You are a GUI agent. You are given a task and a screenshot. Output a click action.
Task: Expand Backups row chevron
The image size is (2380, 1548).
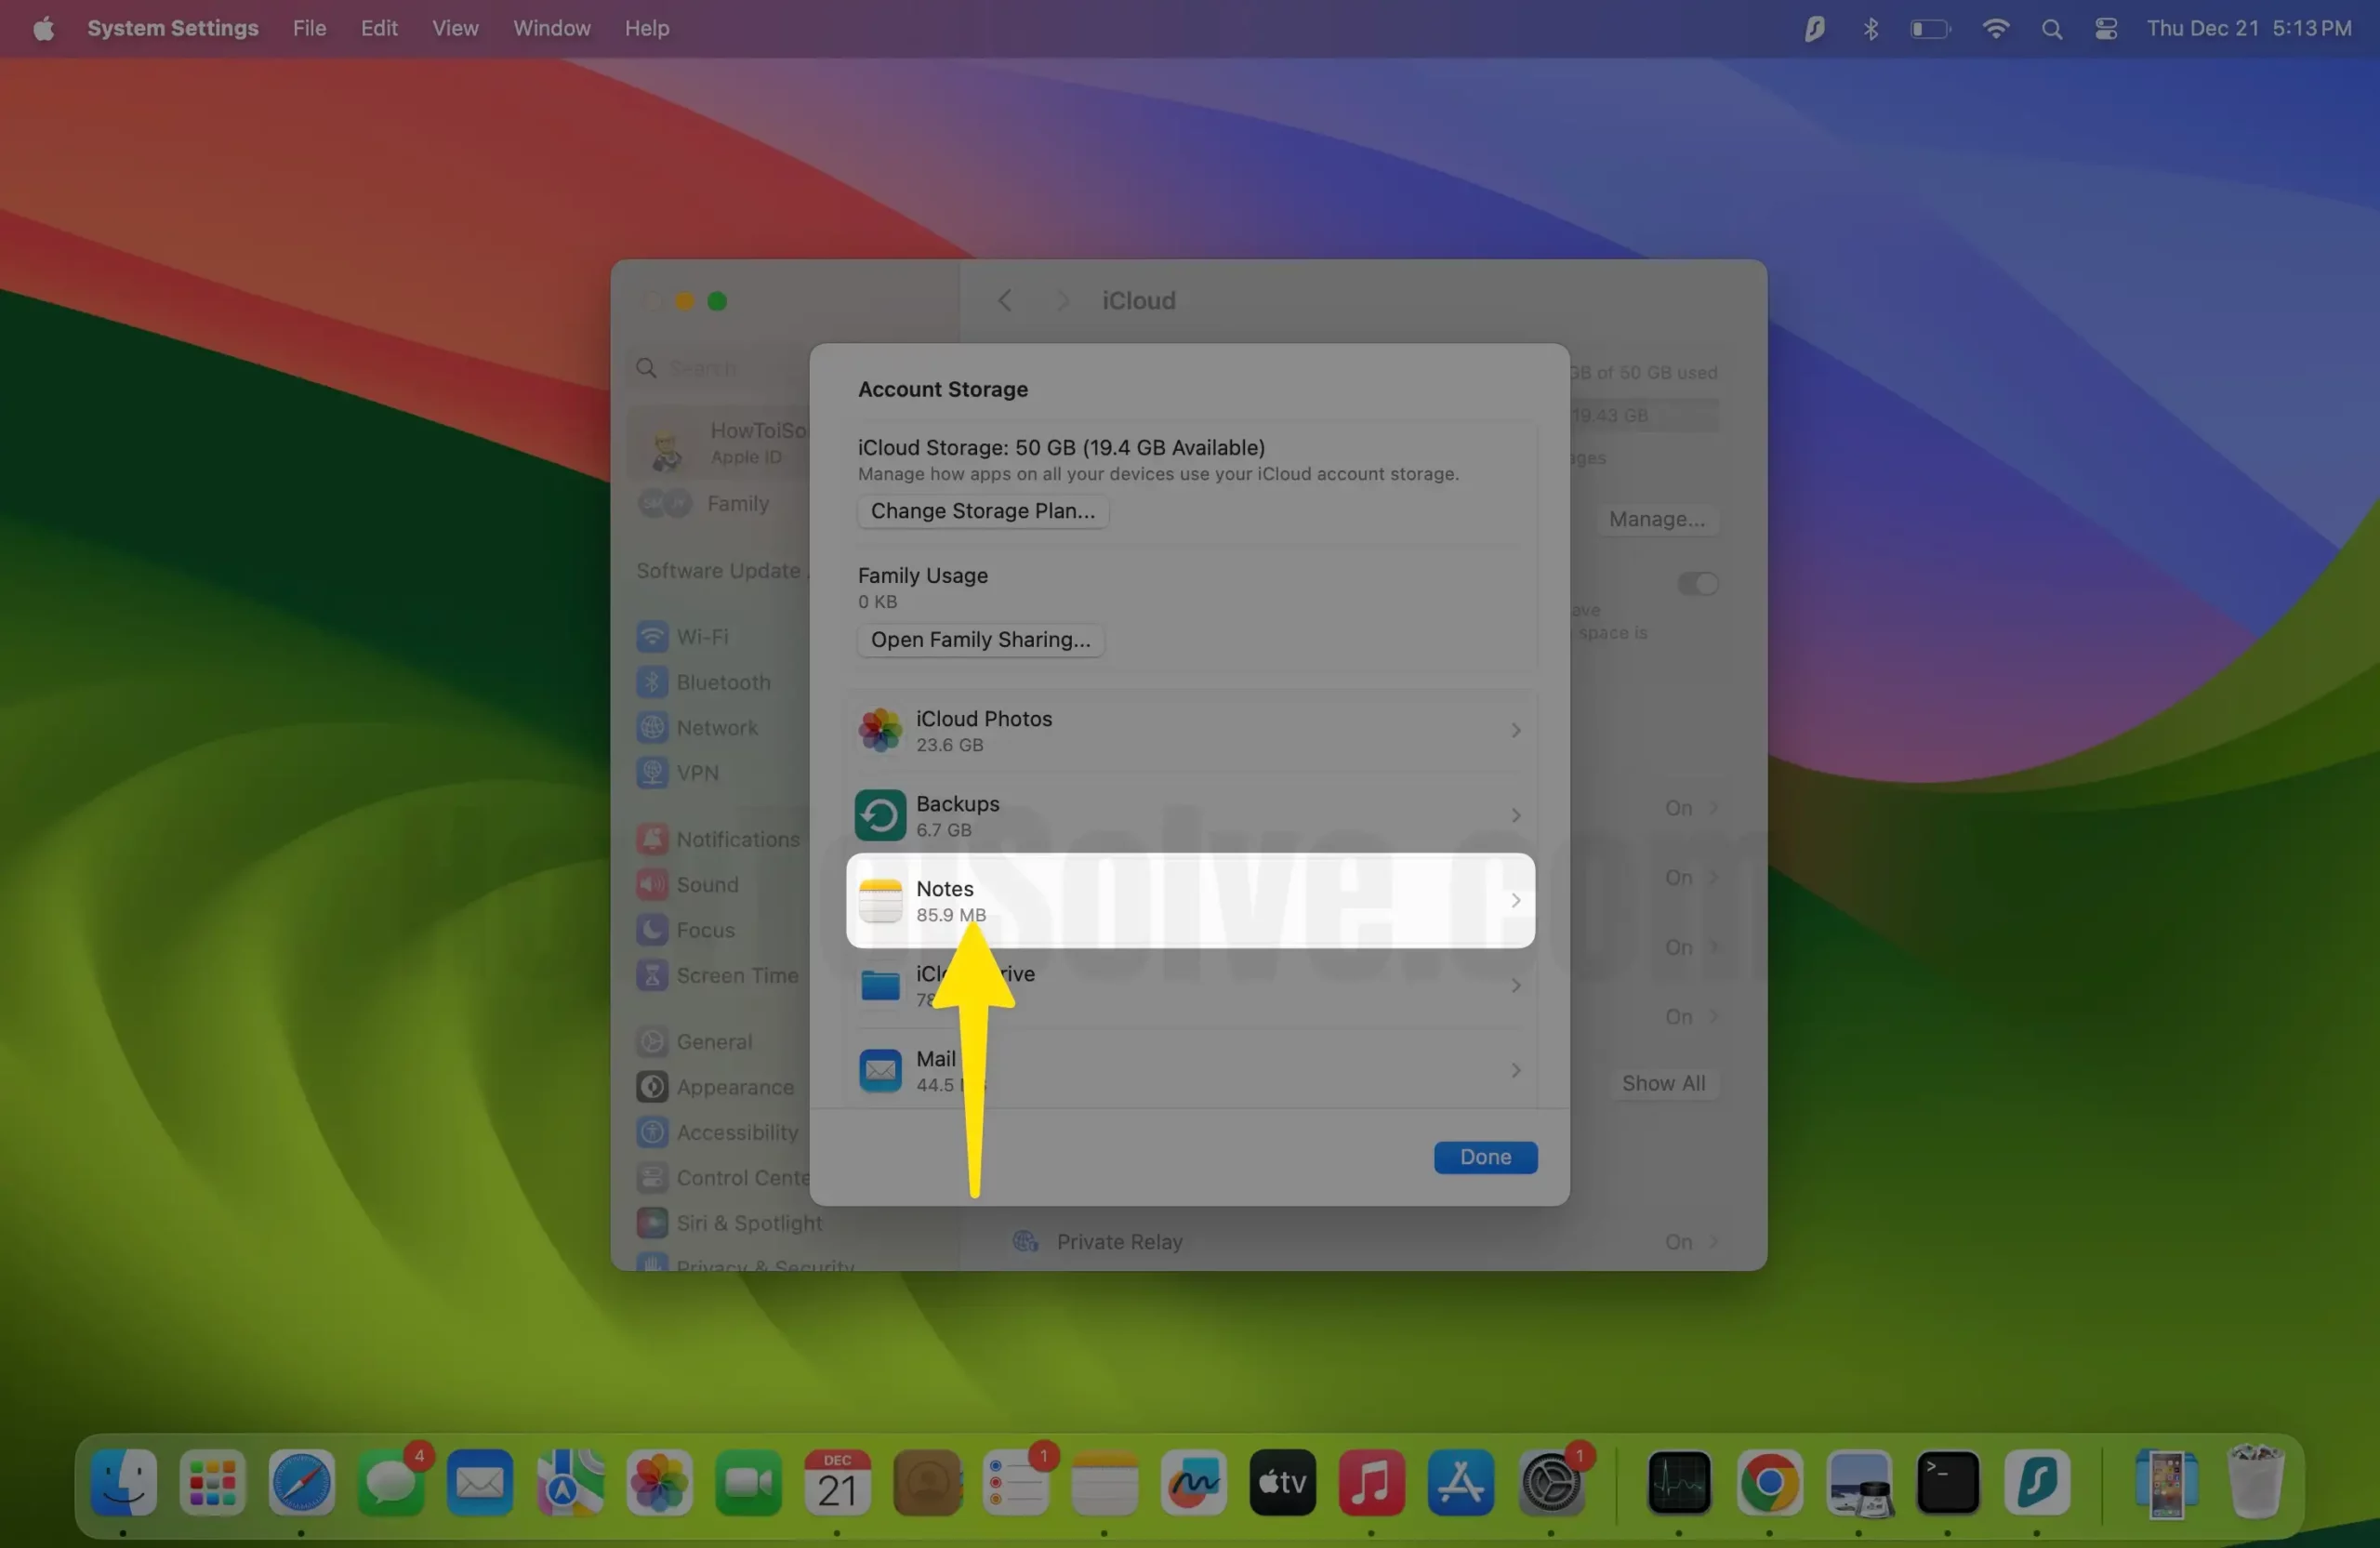click(1516, 815)
